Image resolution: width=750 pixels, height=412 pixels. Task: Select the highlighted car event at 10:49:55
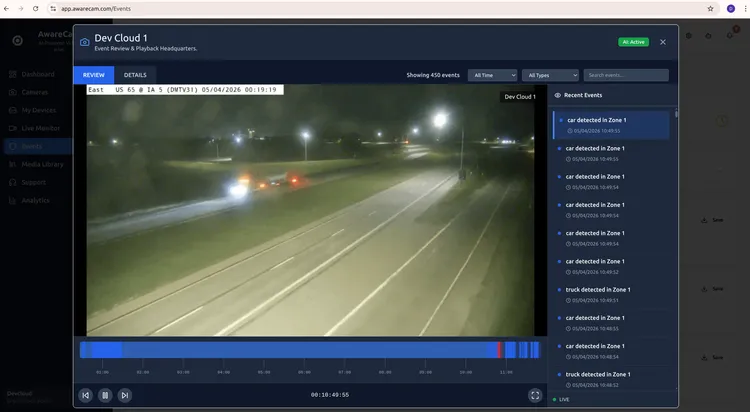[x=611, y=125]
